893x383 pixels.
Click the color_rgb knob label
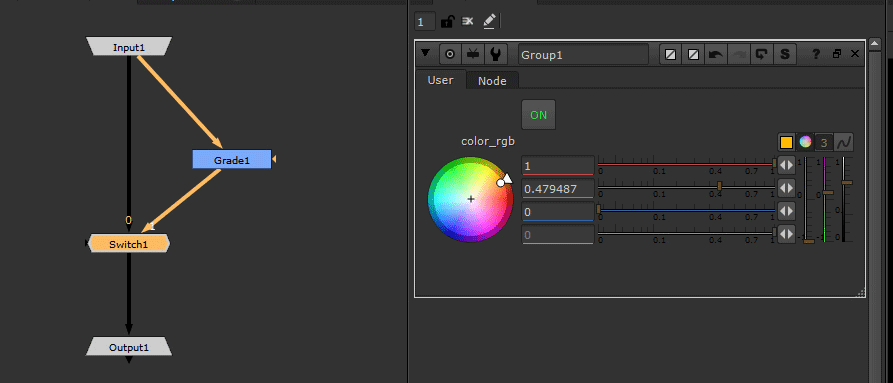pos(488,141)
